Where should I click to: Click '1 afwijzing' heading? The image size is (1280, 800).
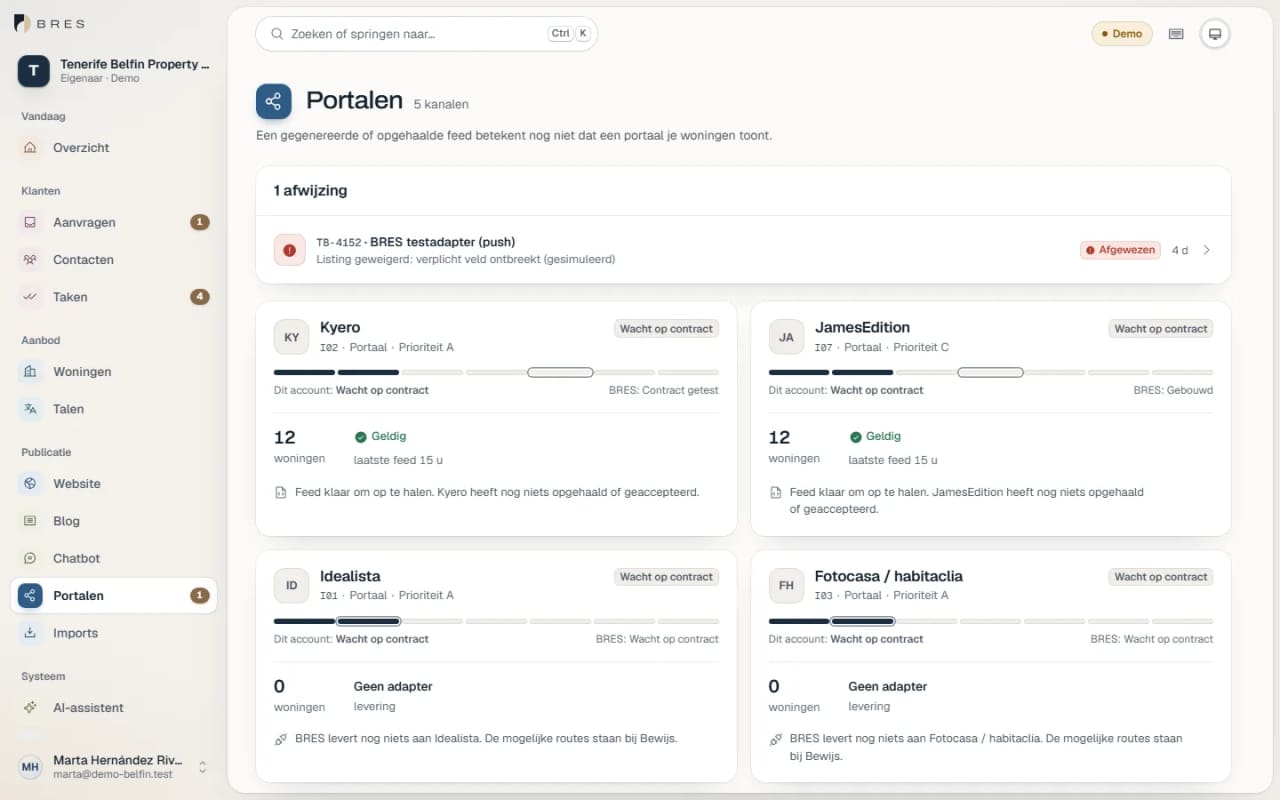click(x=311, y=190)
